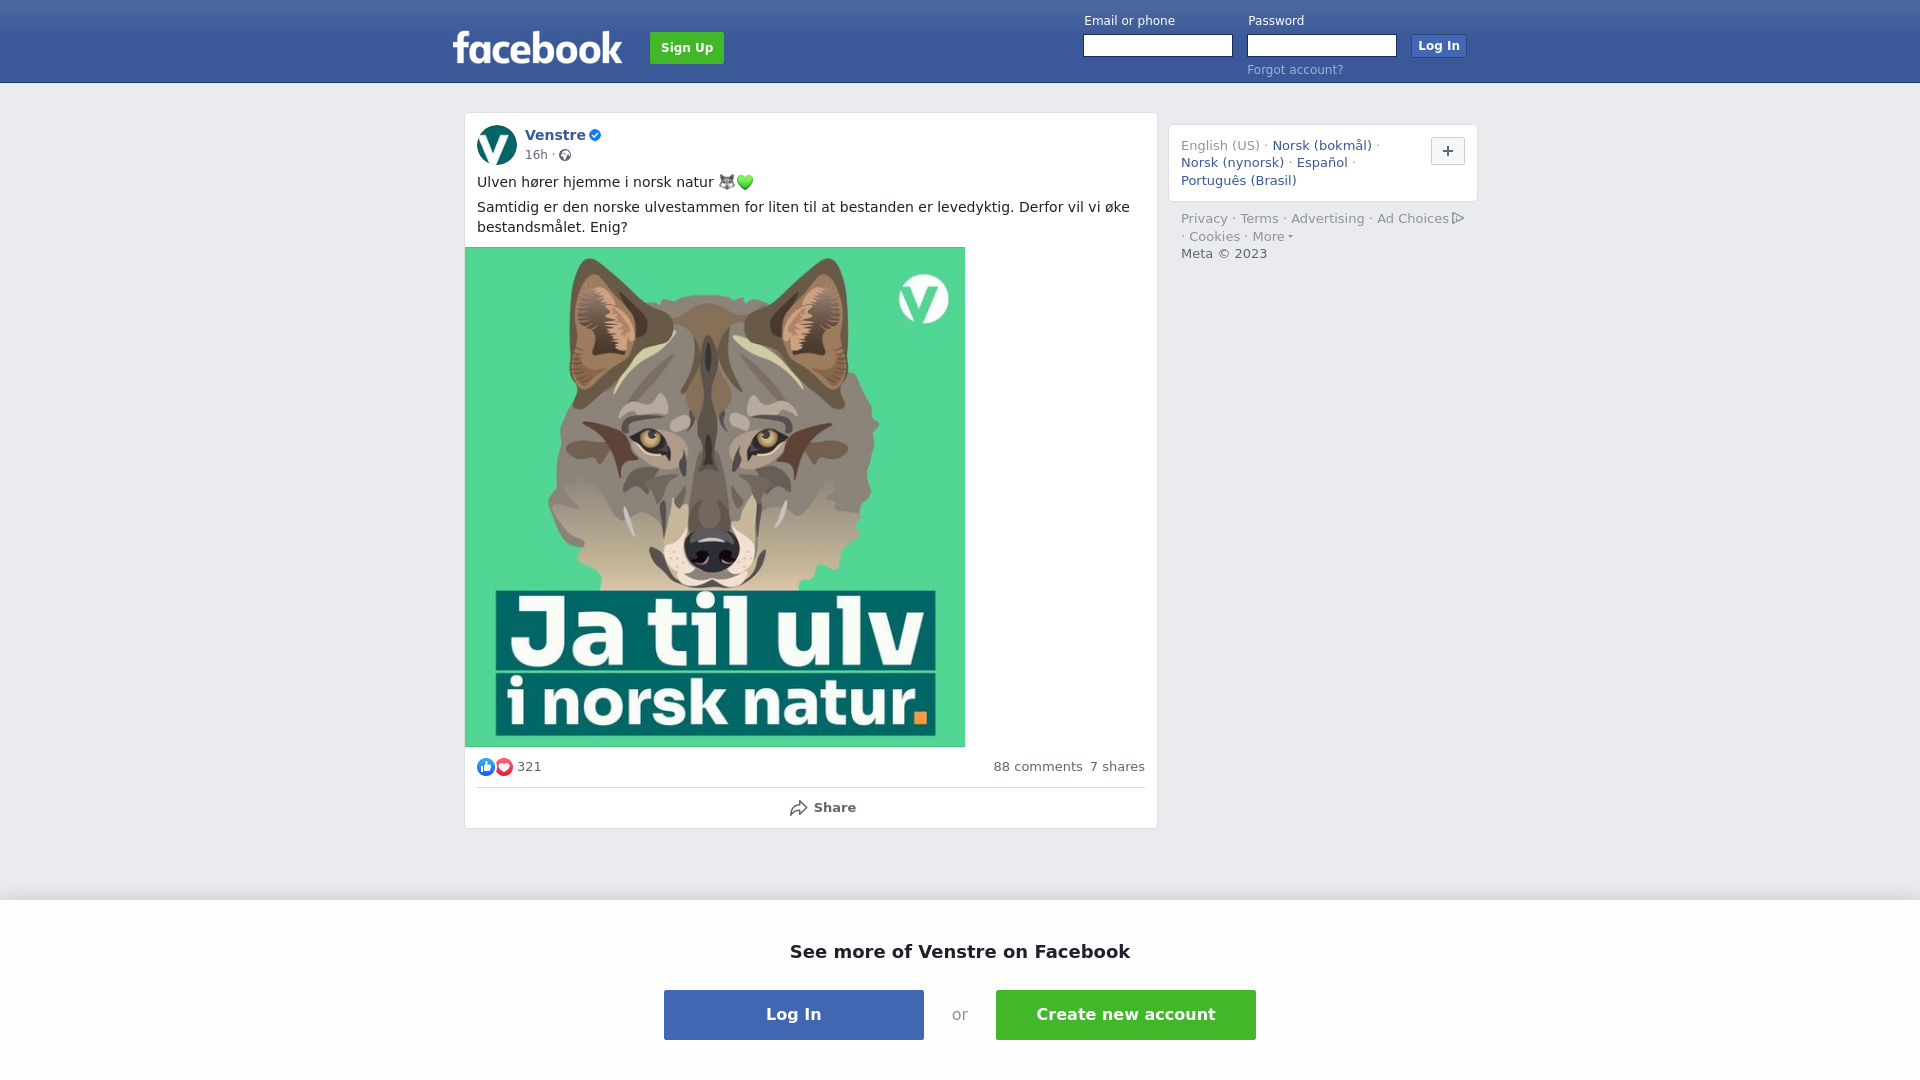The height and width of the screenshot is (1080, 1920).
Task: Click the red Love reaction icon
Action: point(504,767)
